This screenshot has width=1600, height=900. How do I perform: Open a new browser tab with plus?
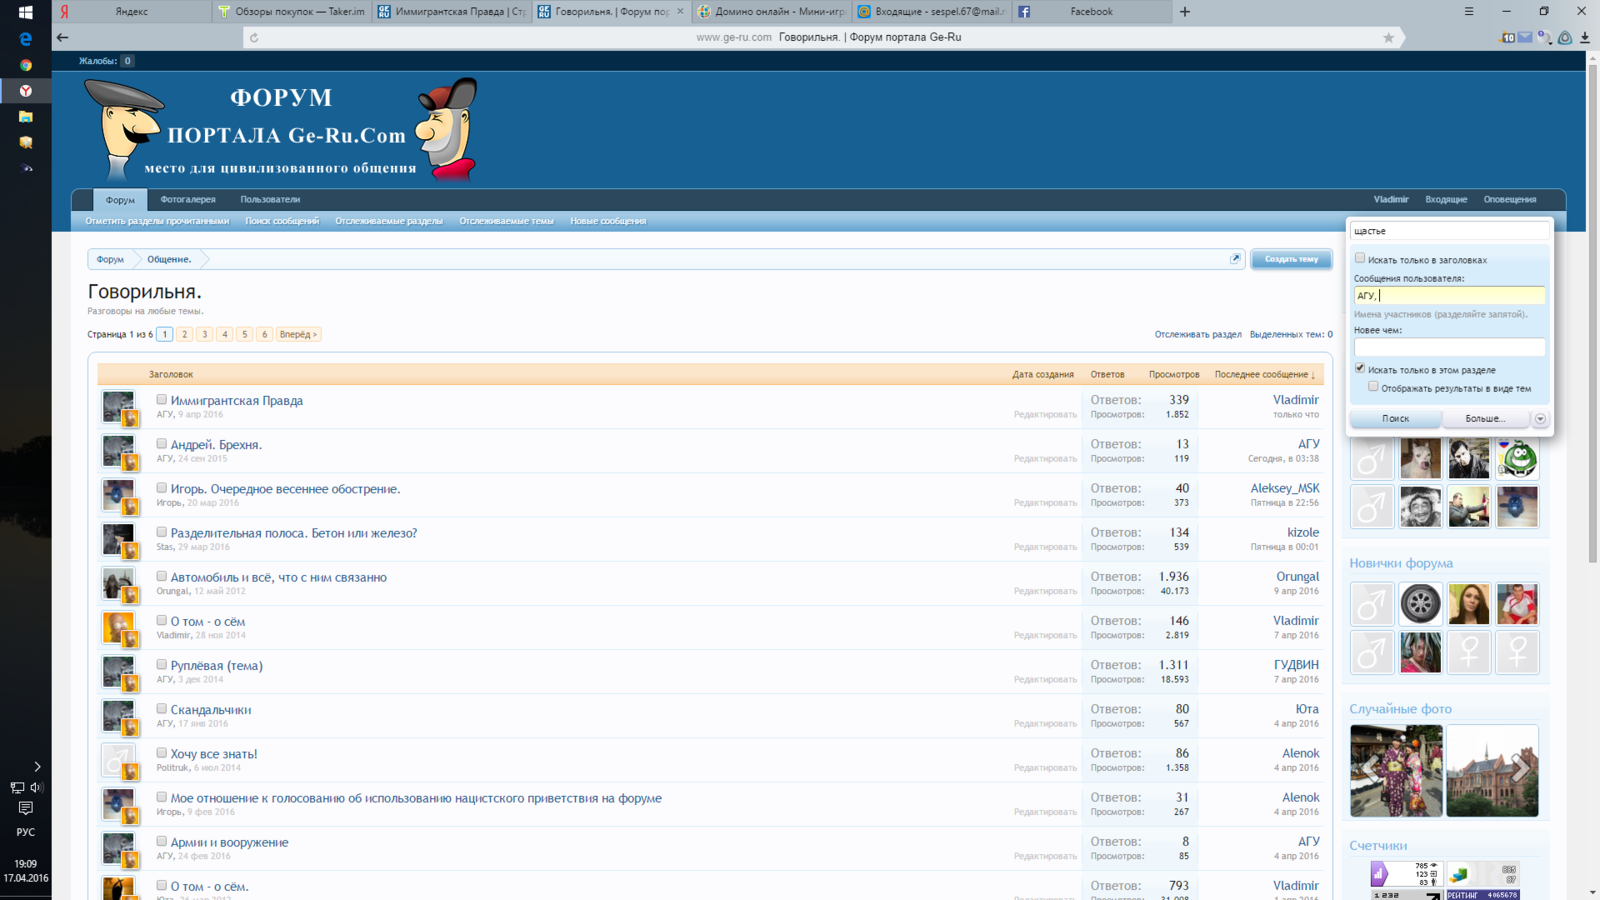click(x=1185, y=12)
